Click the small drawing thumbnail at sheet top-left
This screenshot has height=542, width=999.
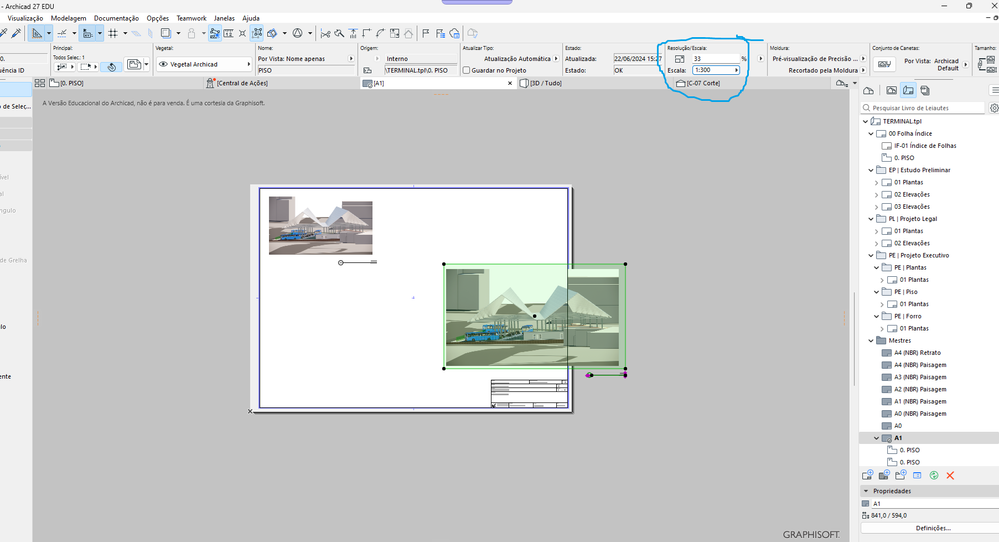320,225
